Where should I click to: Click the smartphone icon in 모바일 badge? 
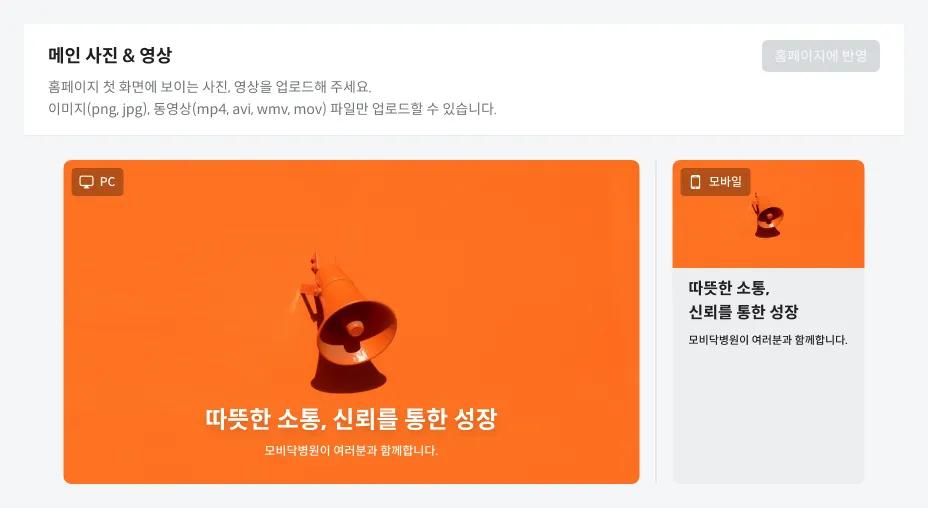[695, 182]
